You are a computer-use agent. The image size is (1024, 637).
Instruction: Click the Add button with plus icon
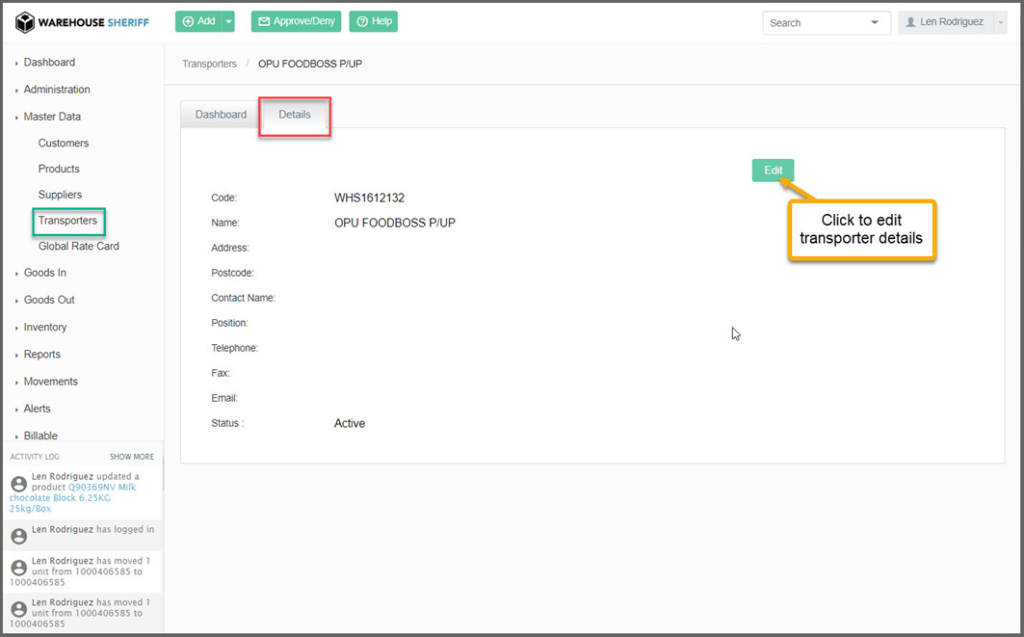click(x=197, y=21)
